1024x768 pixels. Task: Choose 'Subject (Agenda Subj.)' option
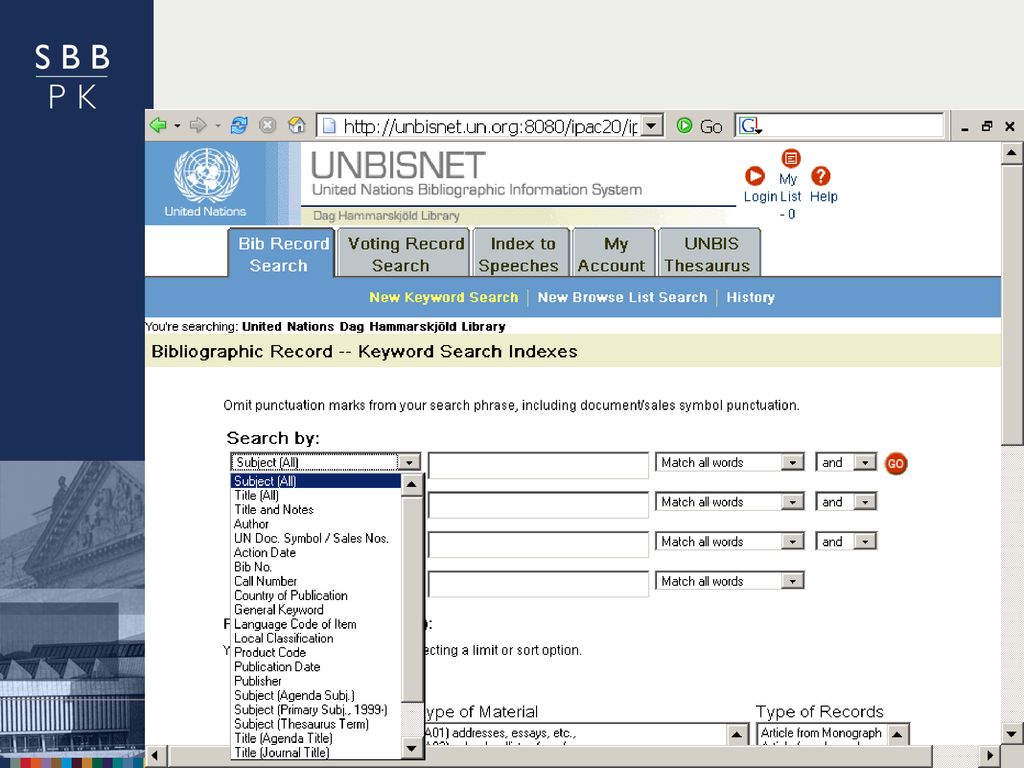(x=316, y=696)
